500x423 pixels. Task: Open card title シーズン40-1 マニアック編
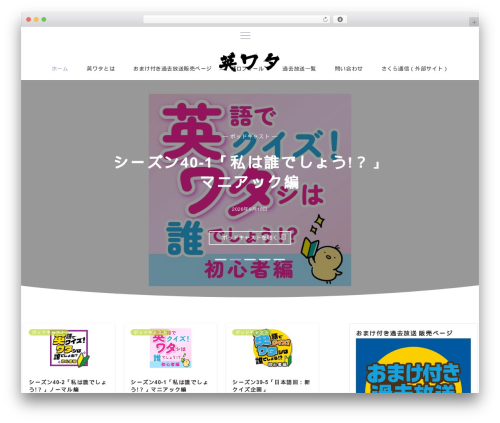coord(169,386)
